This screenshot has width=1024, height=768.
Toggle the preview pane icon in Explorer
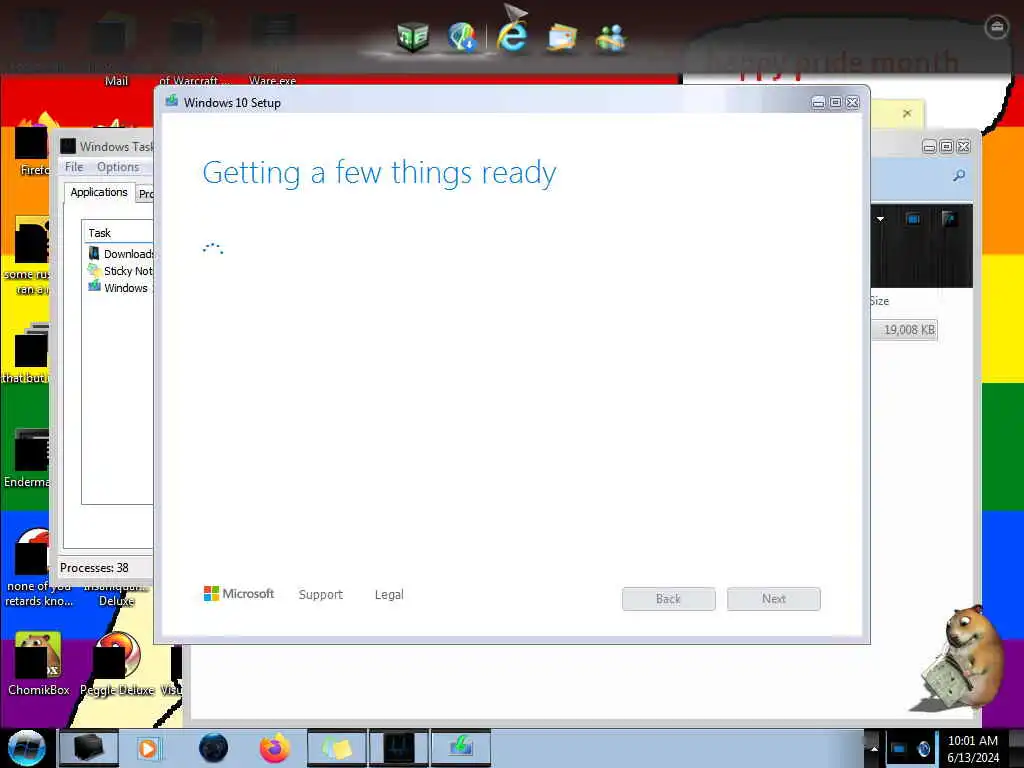[914, 219]
